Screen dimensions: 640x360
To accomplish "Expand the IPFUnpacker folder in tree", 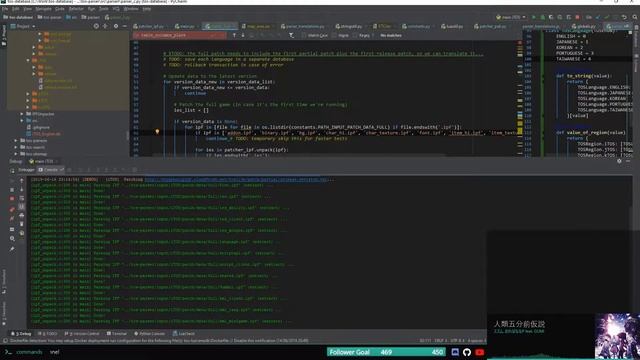I will tap(22, 114).
